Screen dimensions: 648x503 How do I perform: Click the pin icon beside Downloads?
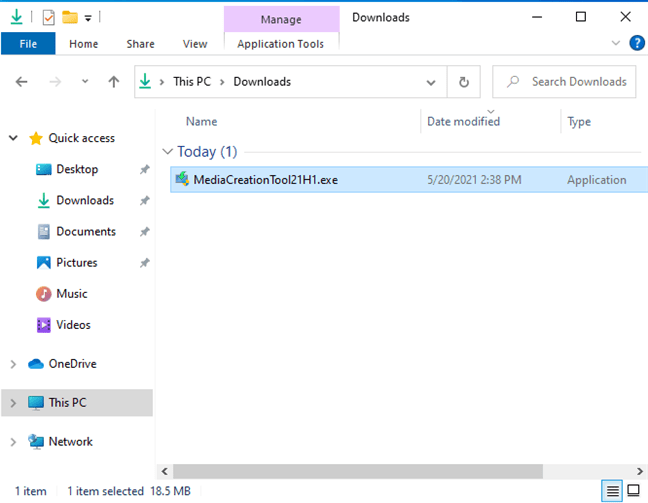(x=144, y=200)
